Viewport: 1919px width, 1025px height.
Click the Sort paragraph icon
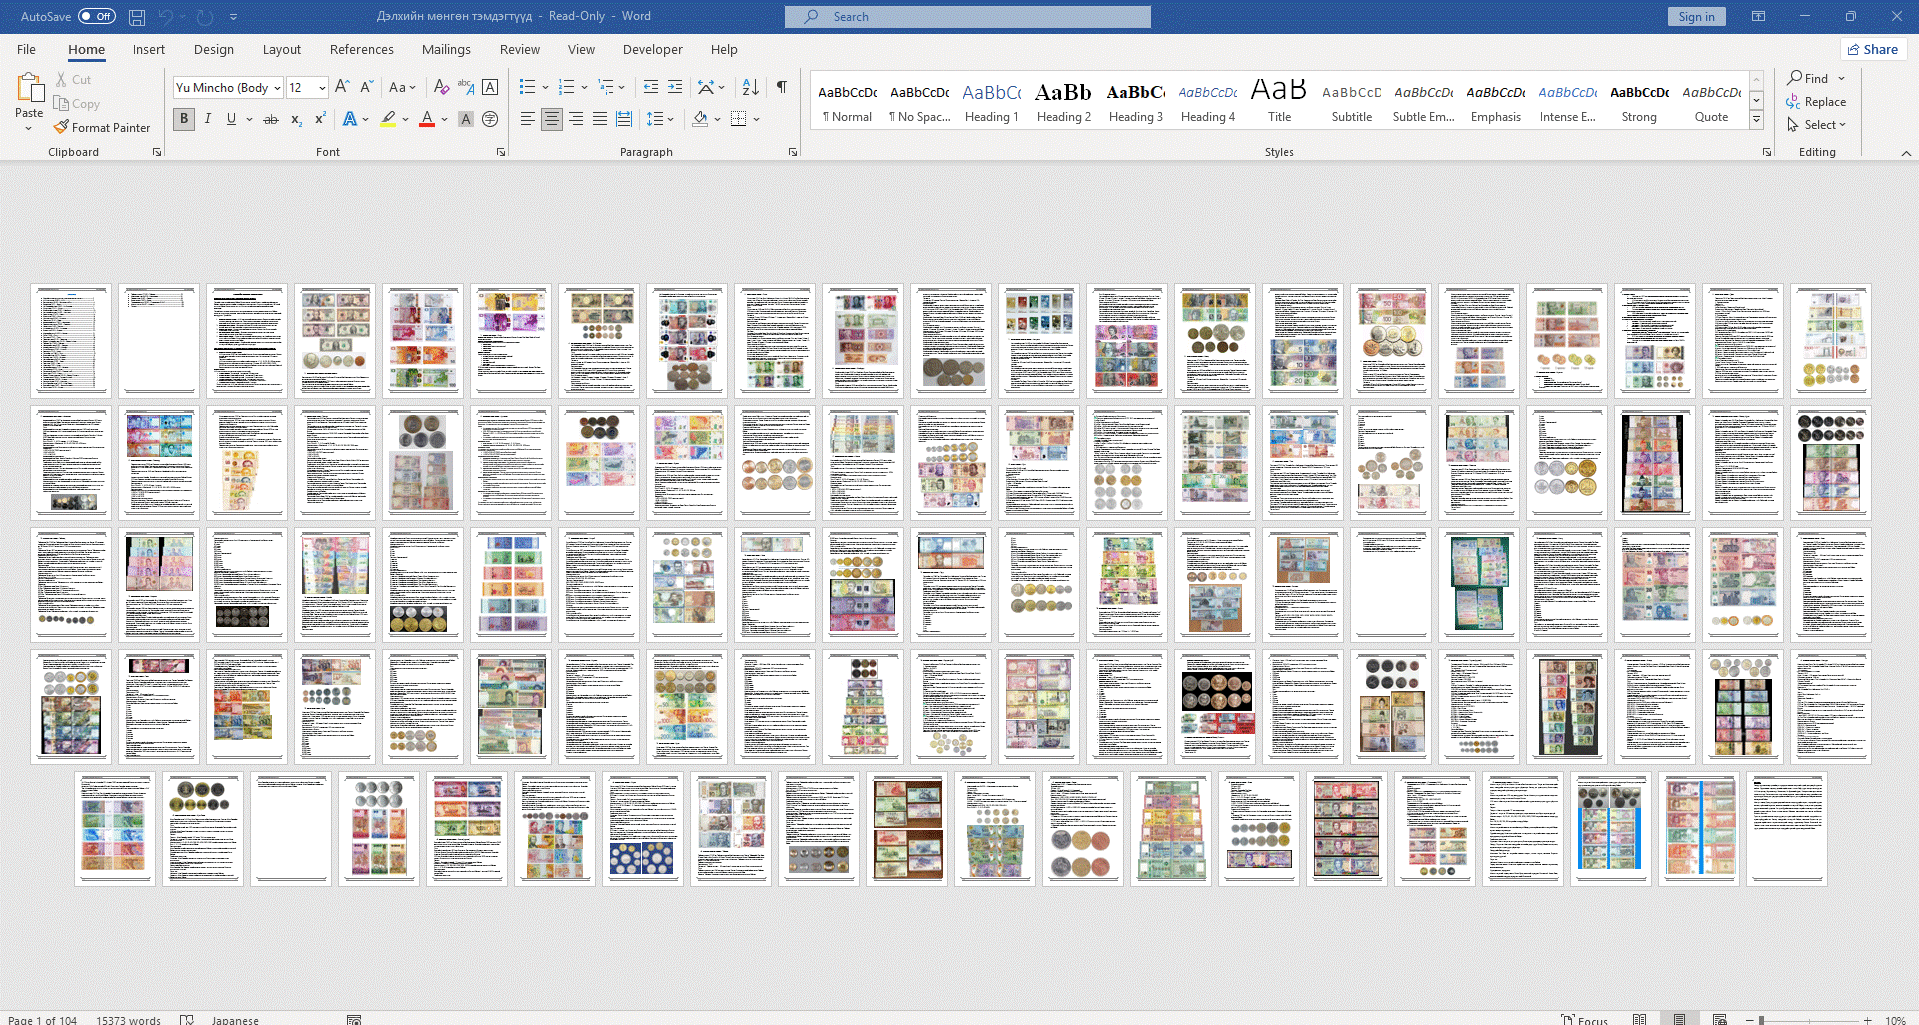751,88
